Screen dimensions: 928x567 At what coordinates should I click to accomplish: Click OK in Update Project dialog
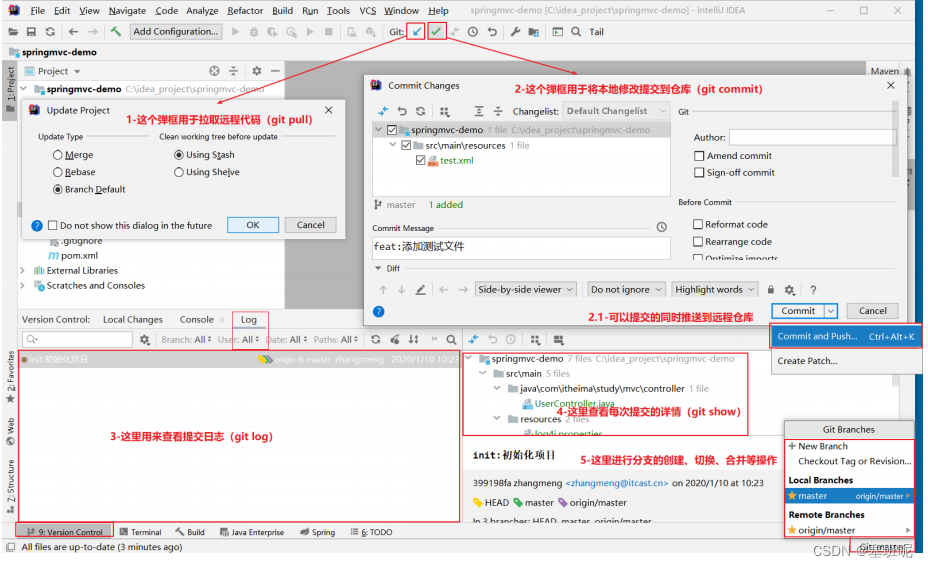tap(253, 225)
